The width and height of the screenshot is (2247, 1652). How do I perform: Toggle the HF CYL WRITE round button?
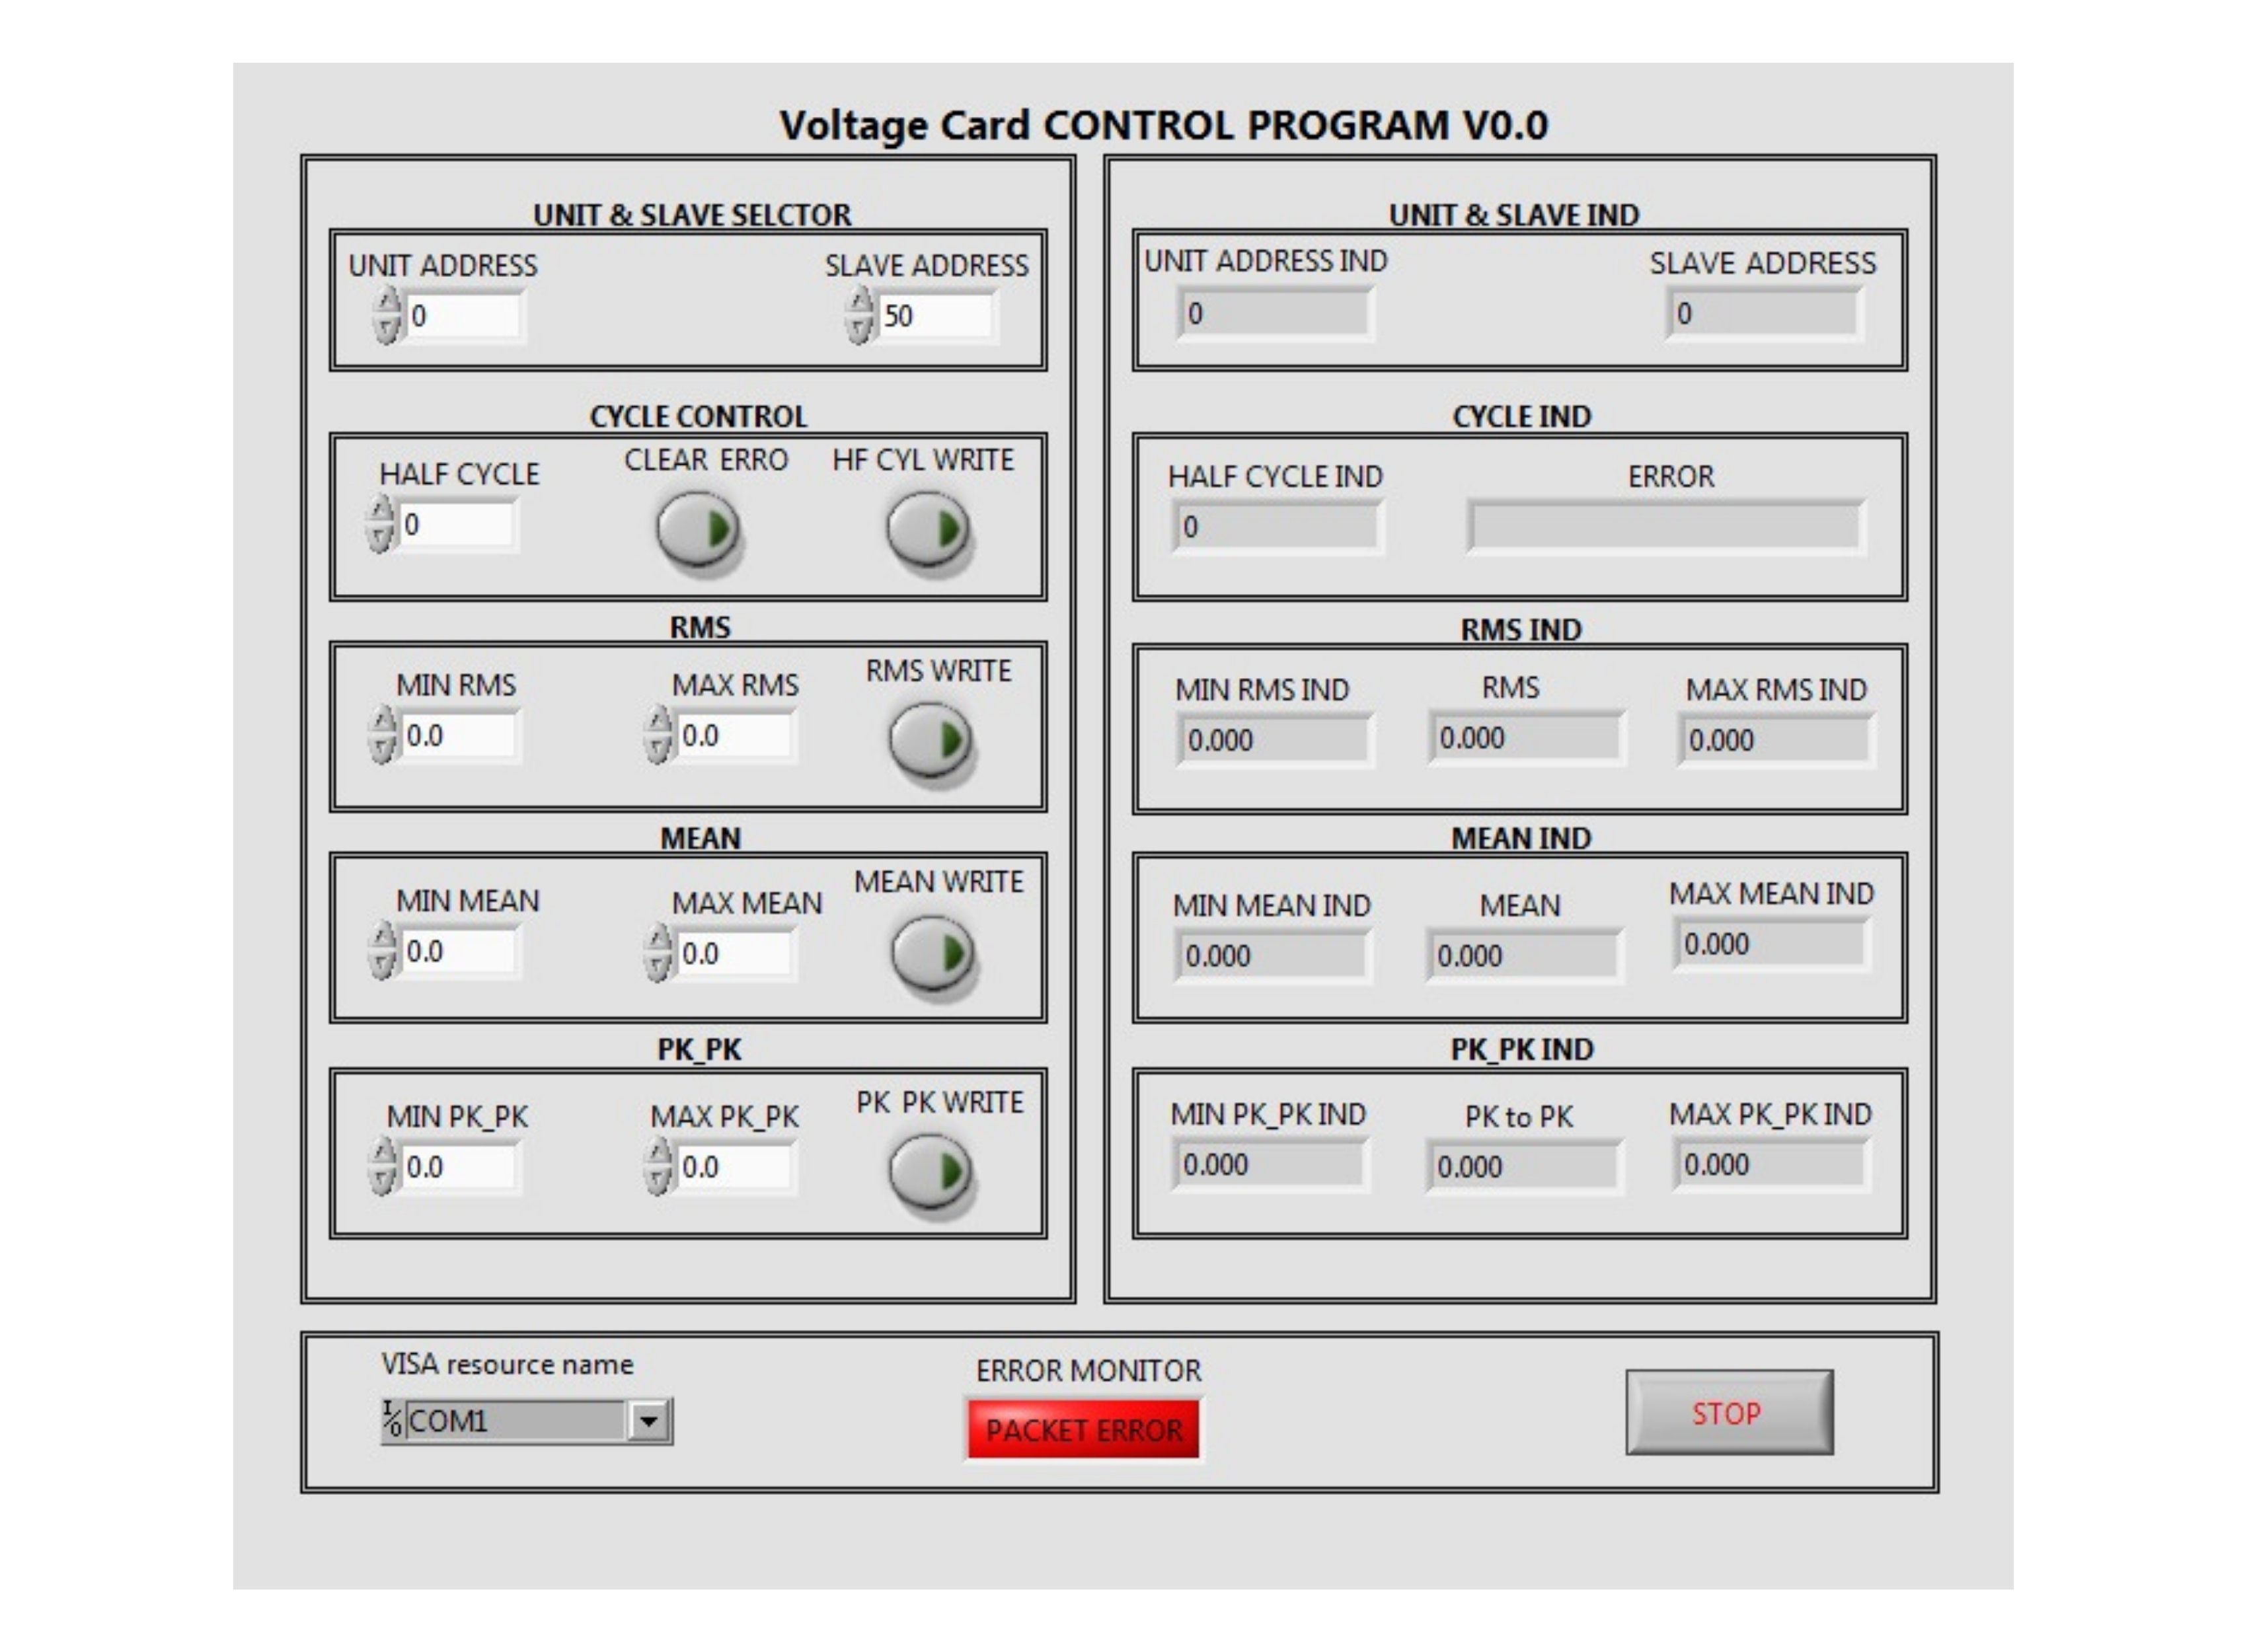pos(927,529)
